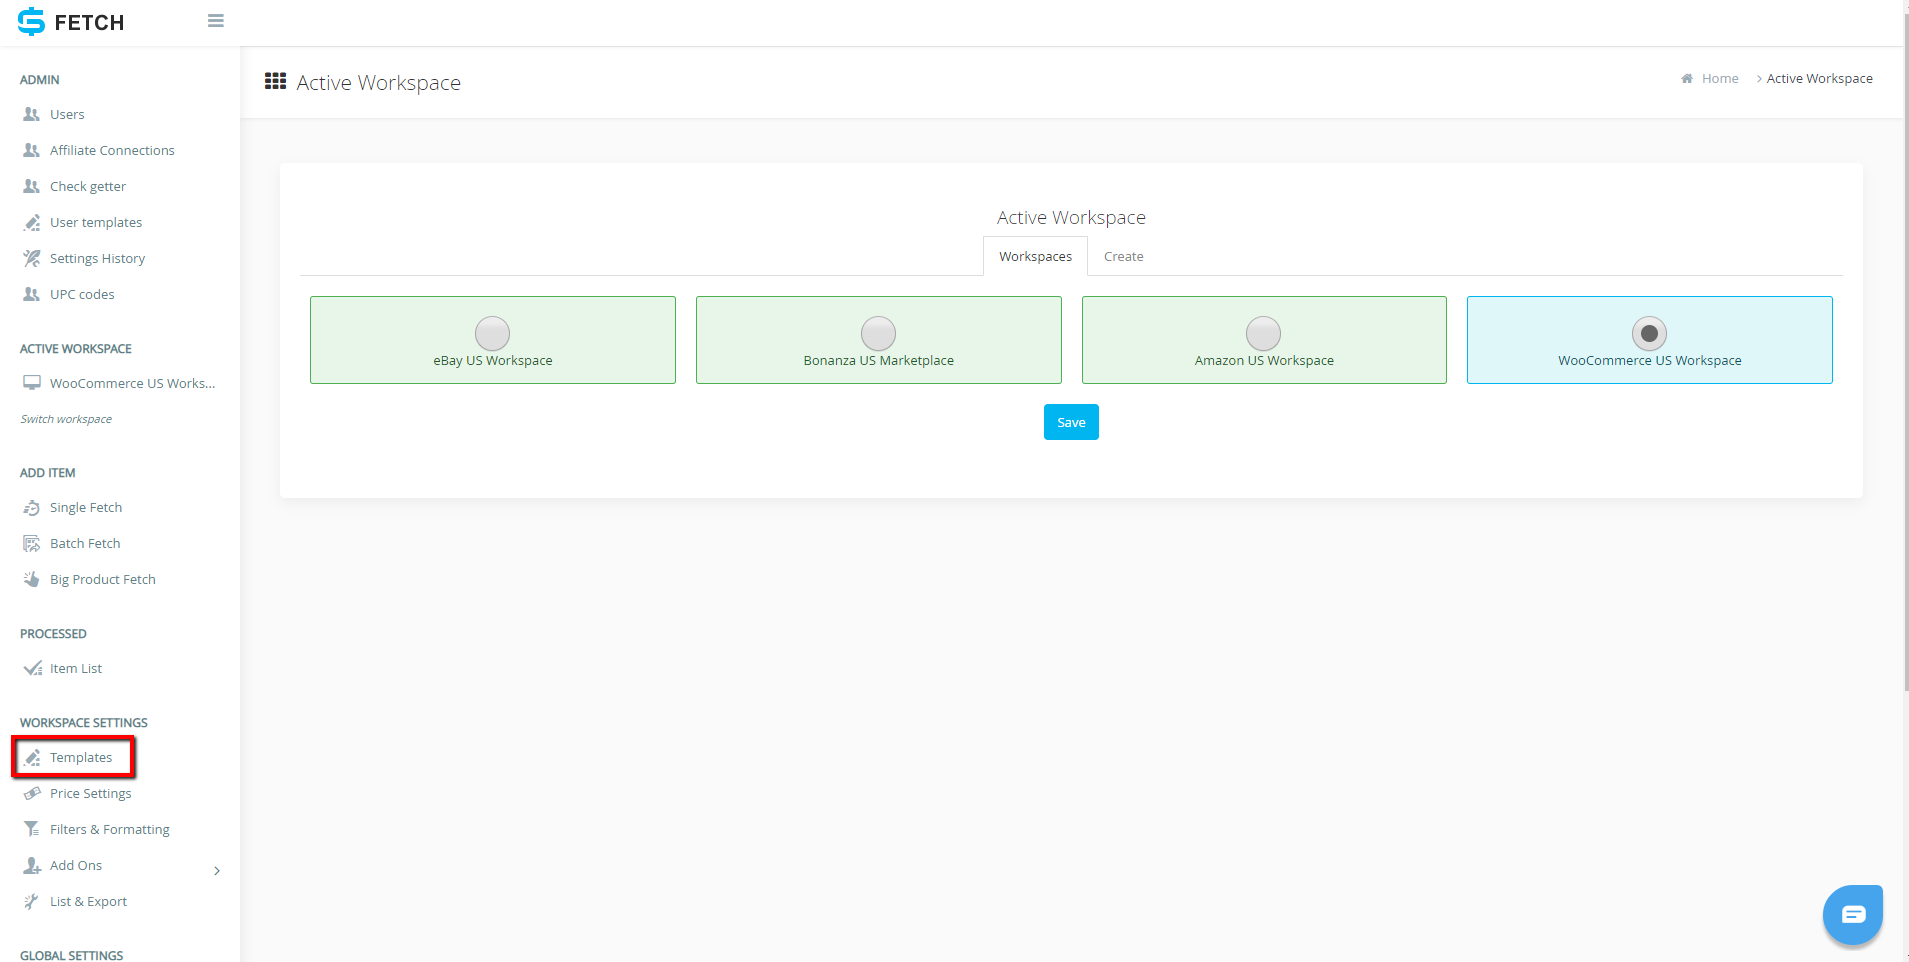The image size is (1909, 962).
Task: Open the chat support bubble
Action: 1853,914
